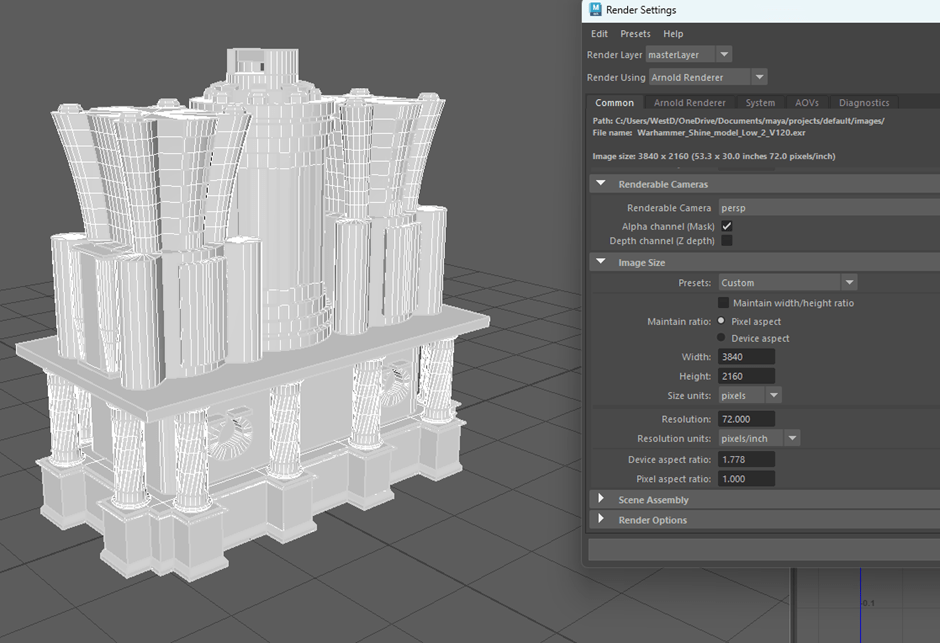Screen dimensions: 940x643
Task: Select the Device aspect radio button
Action: coord(721,338)
